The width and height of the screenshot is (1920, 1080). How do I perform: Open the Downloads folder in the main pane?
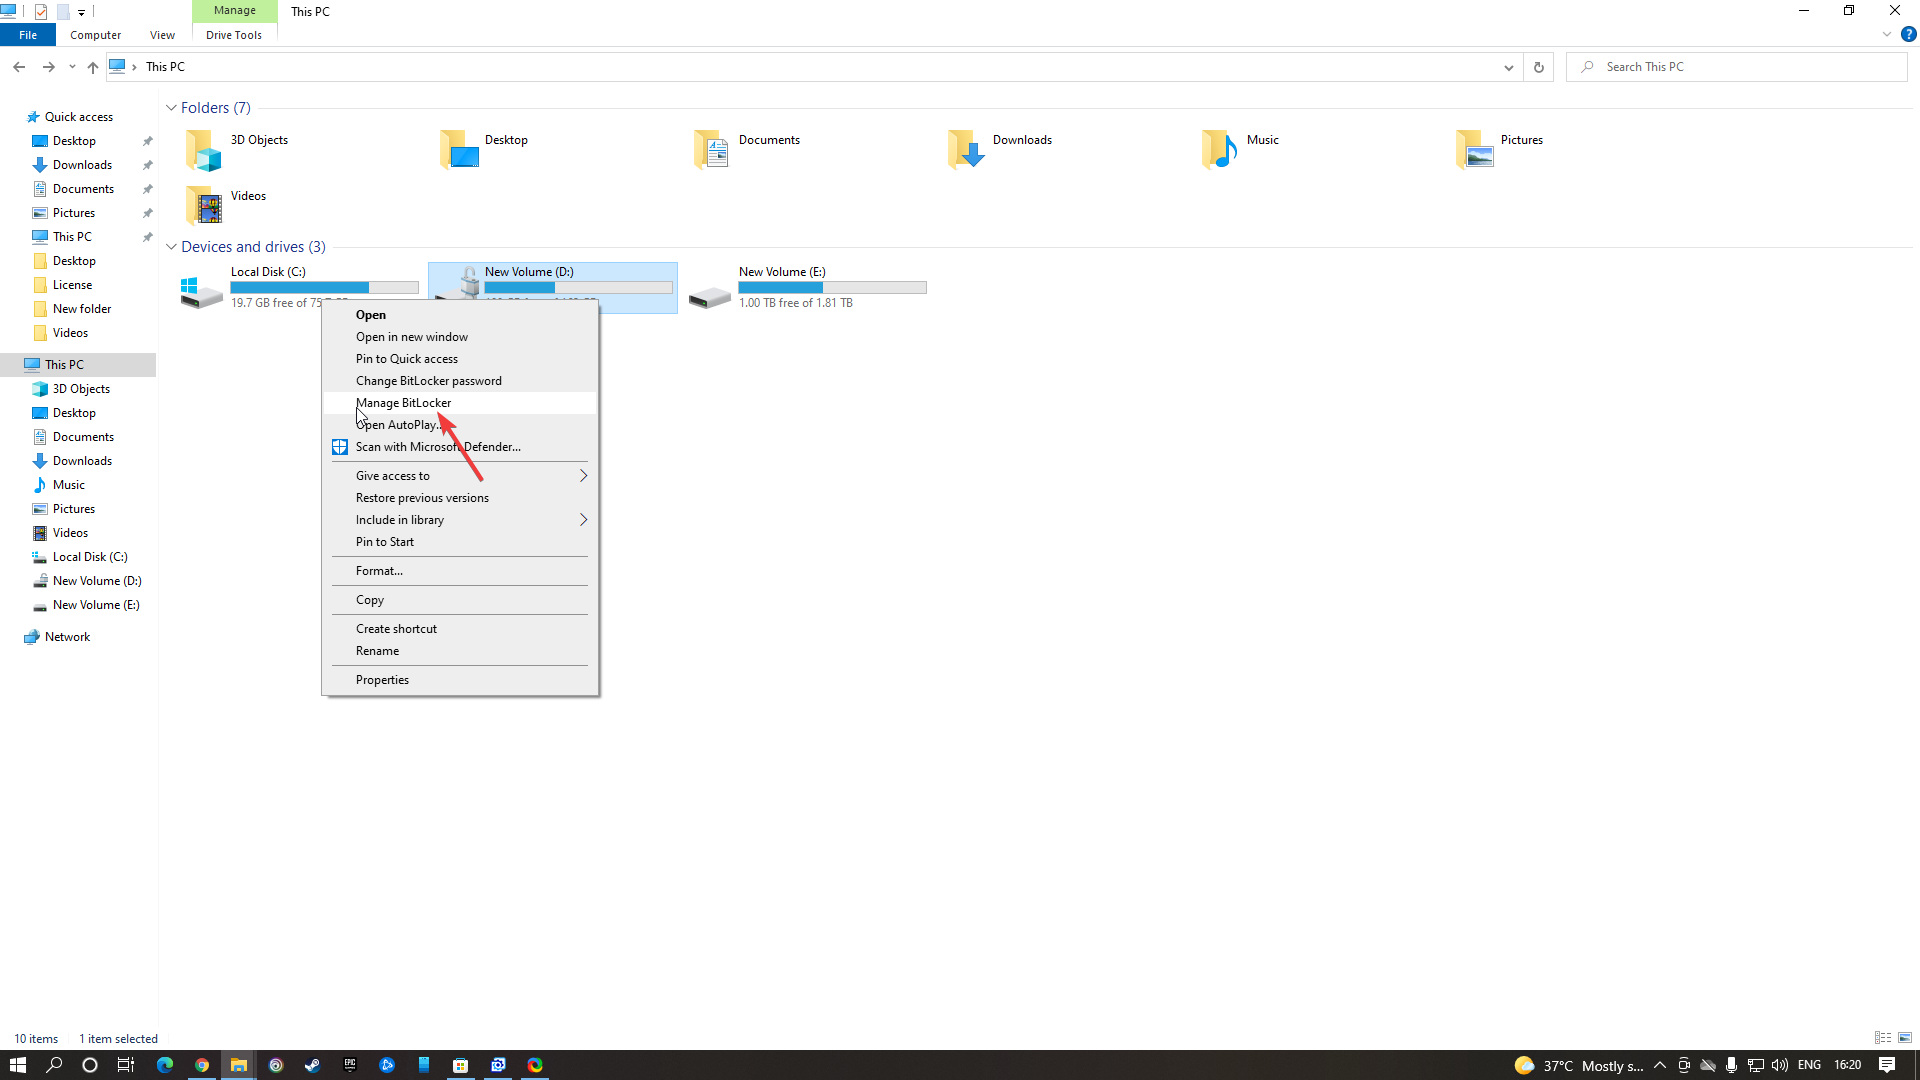tap(1022, 140)
